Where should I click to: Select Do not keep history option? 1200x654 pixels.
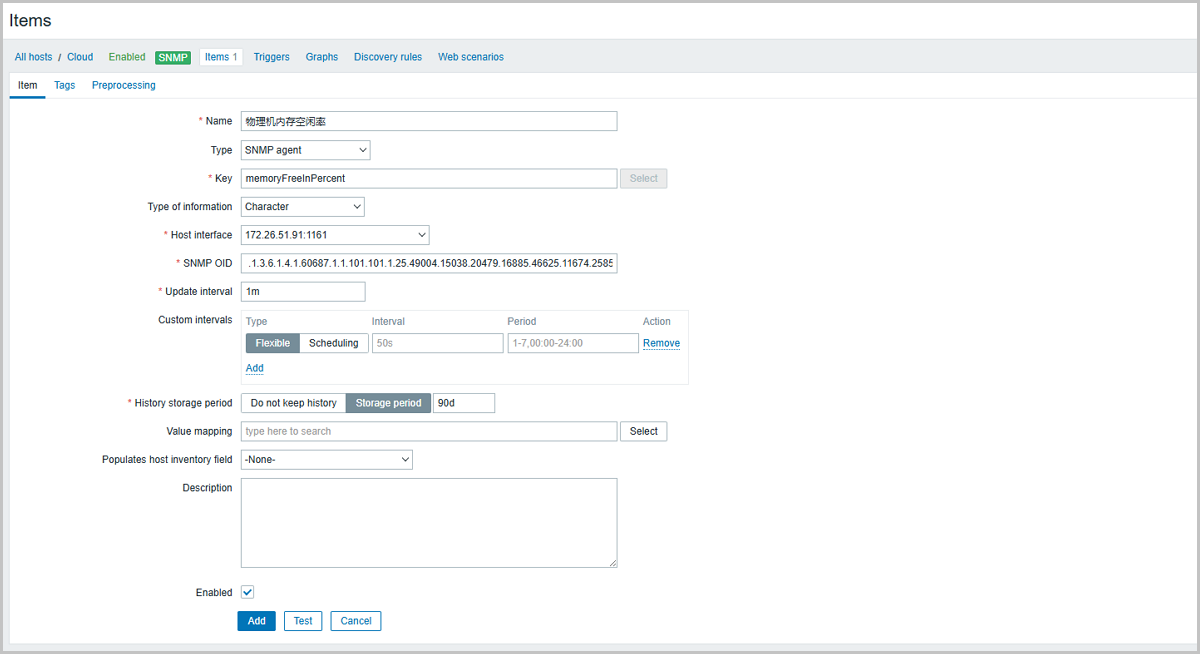pyautogui.click(x=293, y=402)
